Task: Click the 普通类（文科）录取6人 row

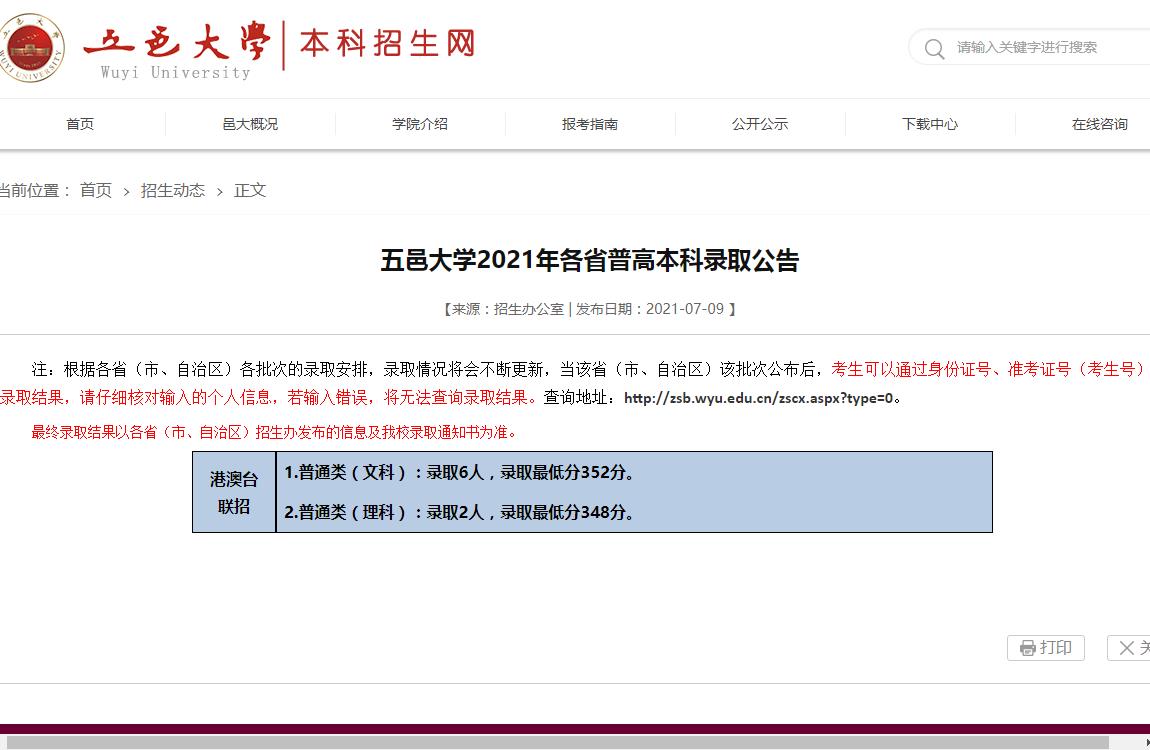Action: click(459, 472)
